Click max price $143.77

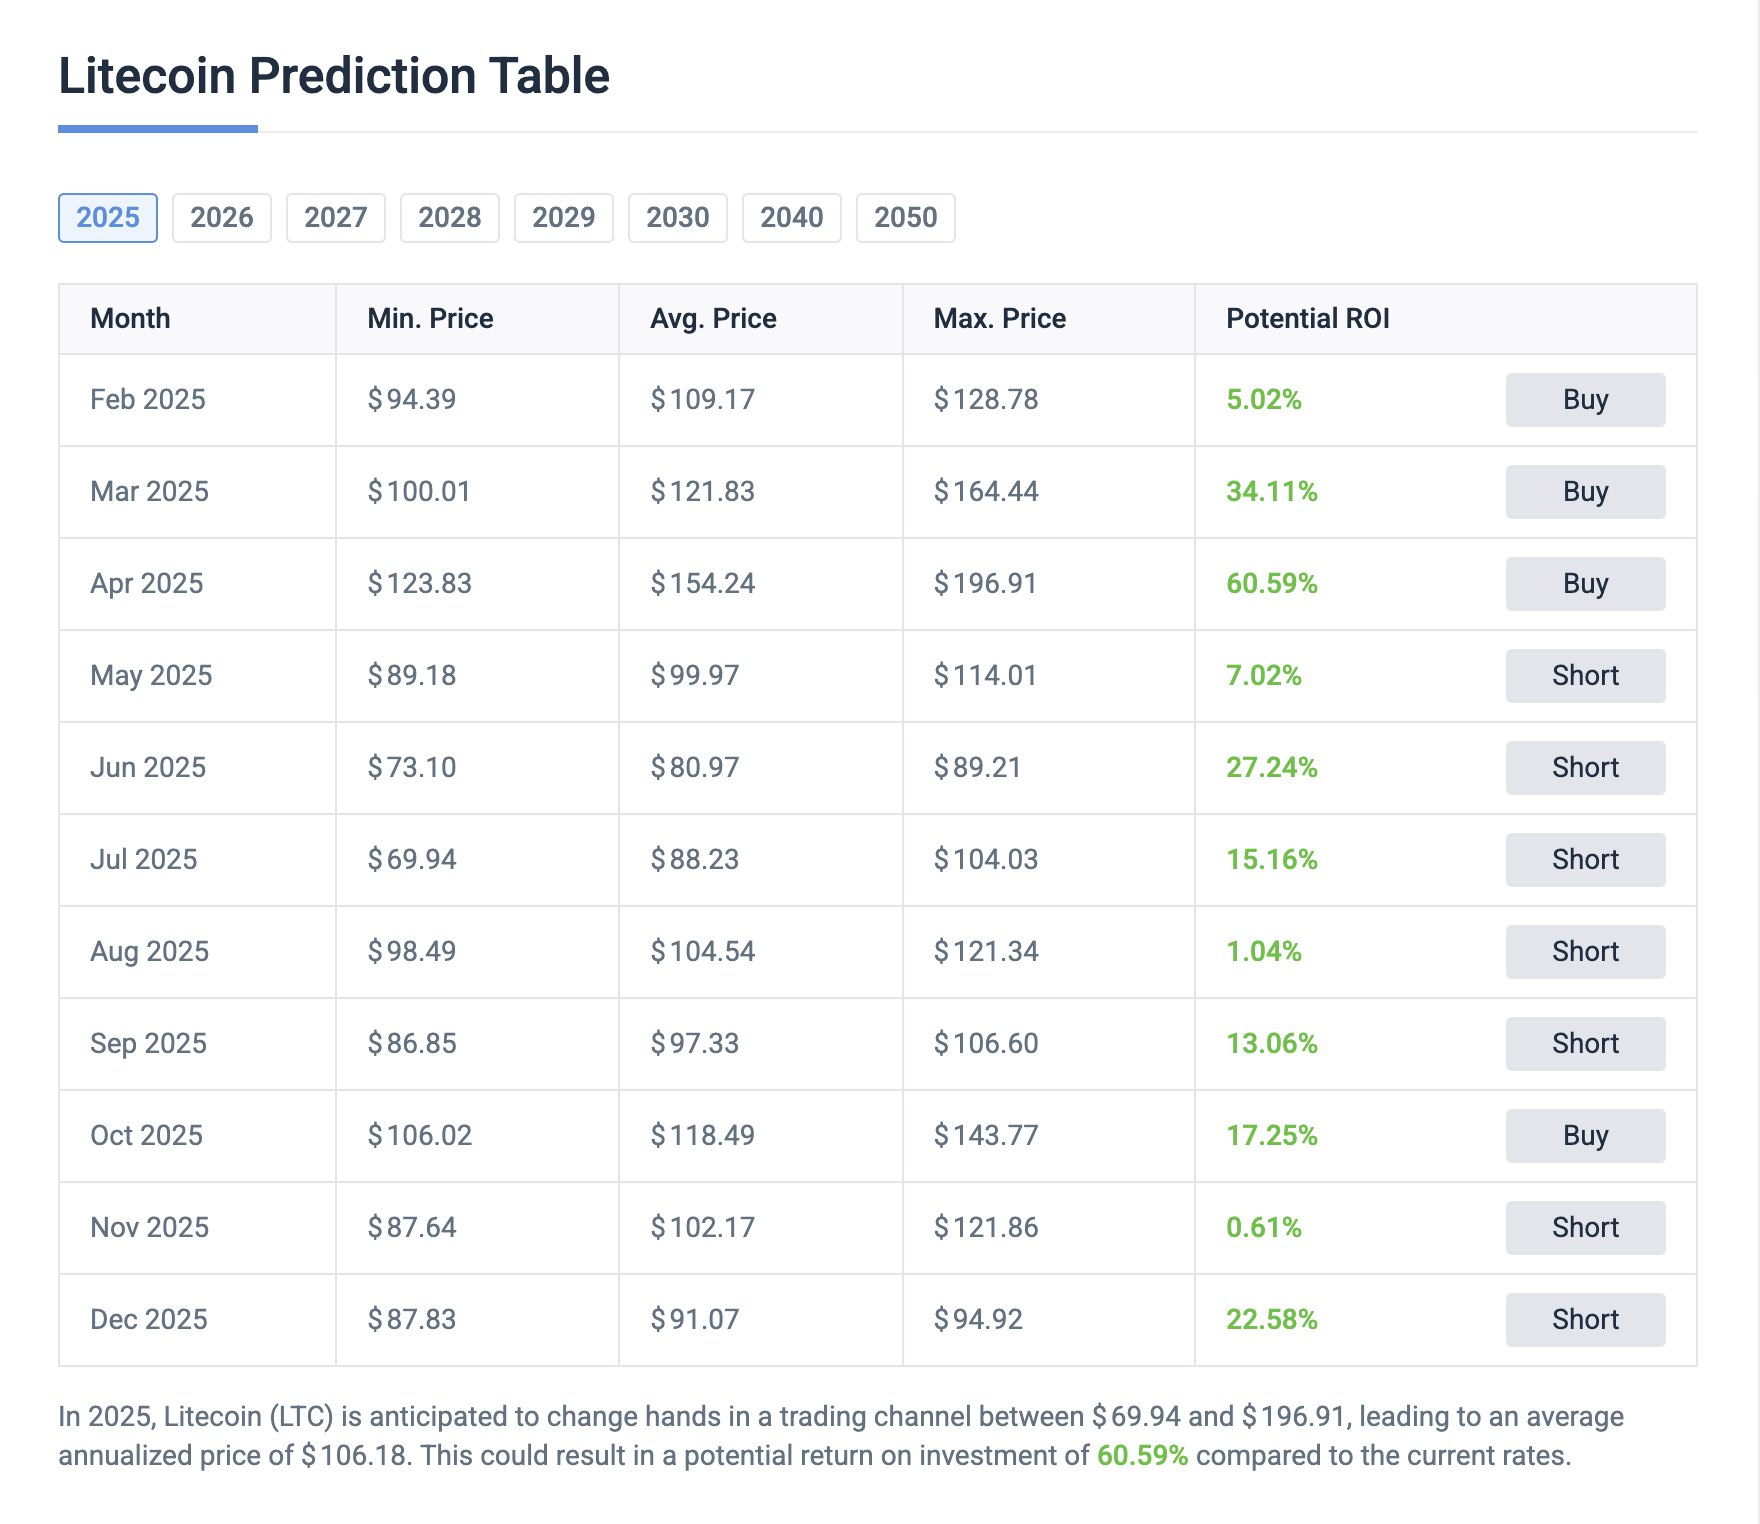pos(986,1136)
